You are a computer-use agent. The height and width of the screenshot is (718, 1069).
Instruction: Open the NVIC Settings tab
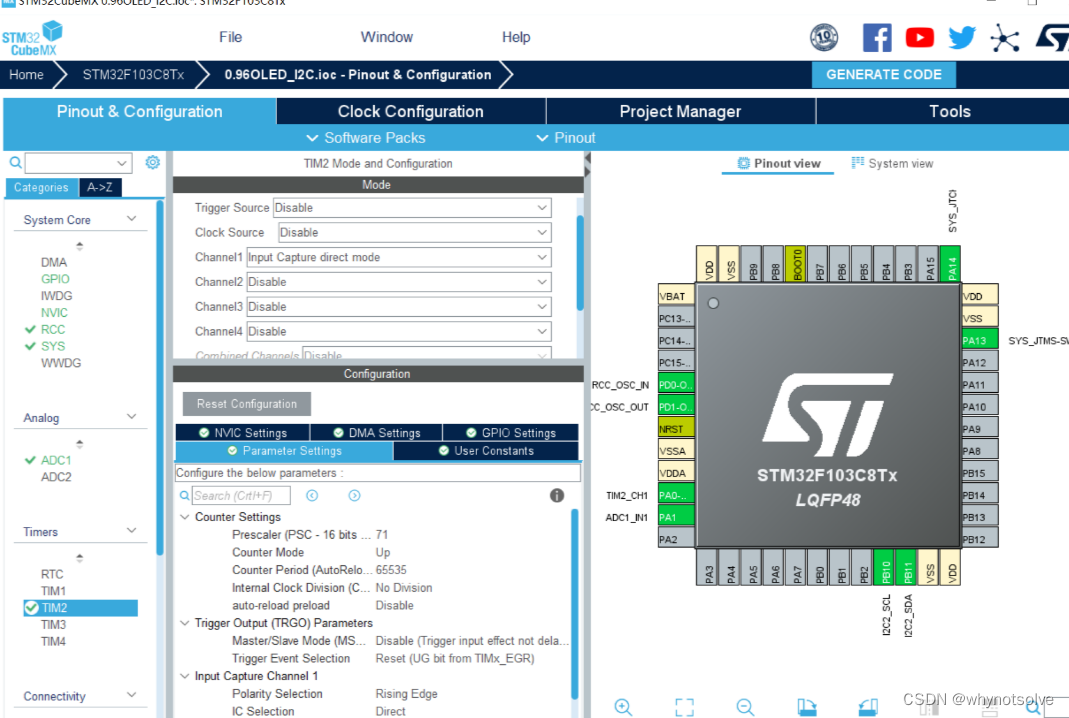click(x=243, y=432)
